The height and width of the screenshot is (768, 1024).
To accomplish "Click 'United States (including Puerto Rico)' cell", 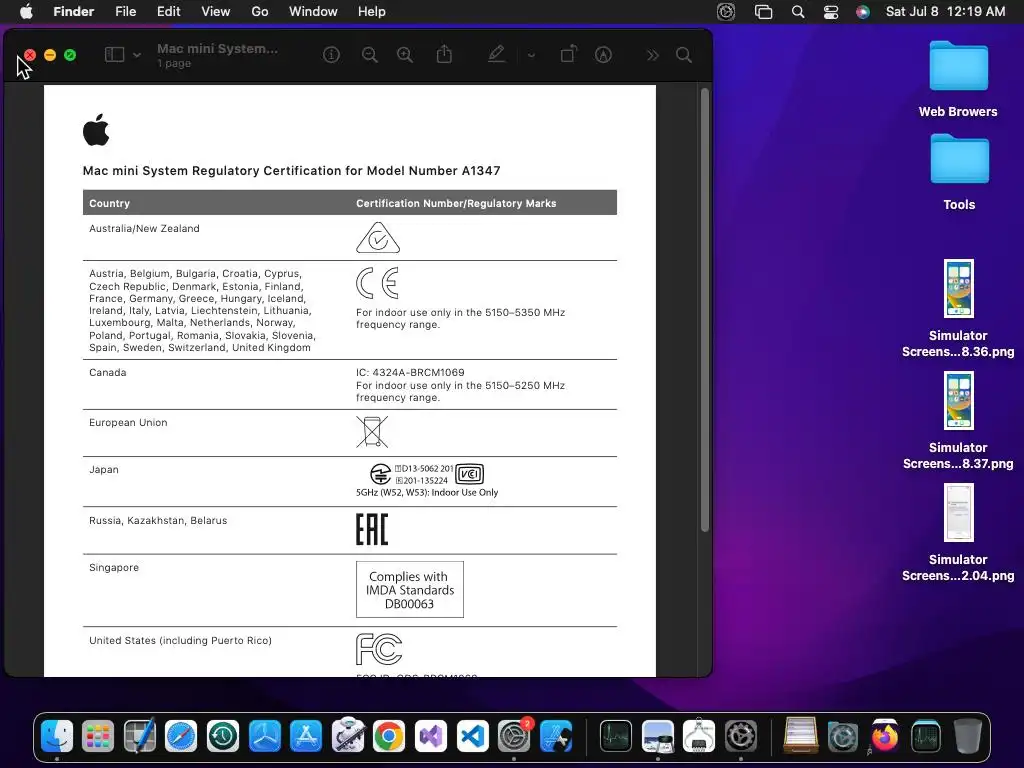I will tap(180, 641).
